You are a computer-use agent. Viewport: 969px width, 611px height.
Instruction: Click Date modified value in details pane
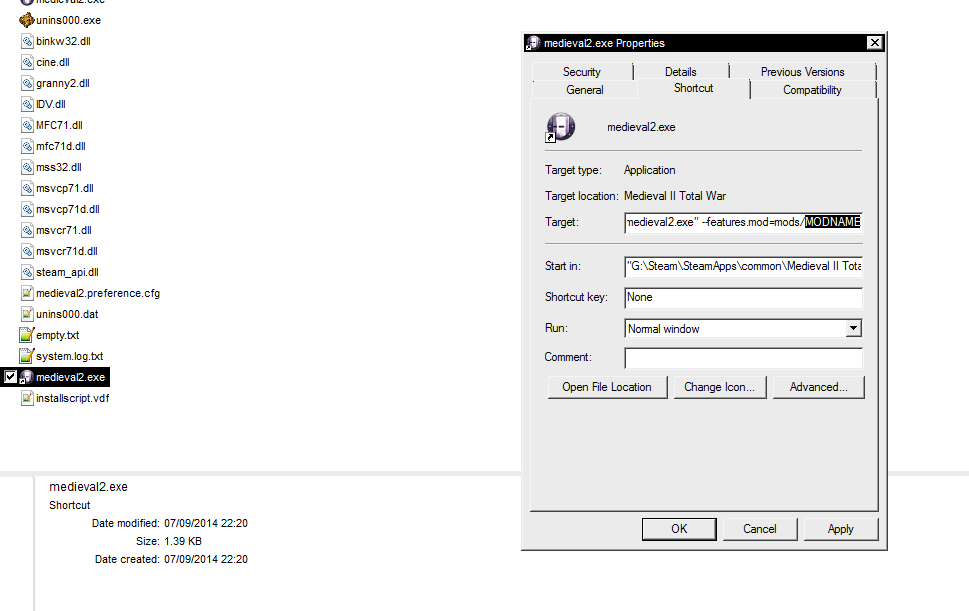206,523
